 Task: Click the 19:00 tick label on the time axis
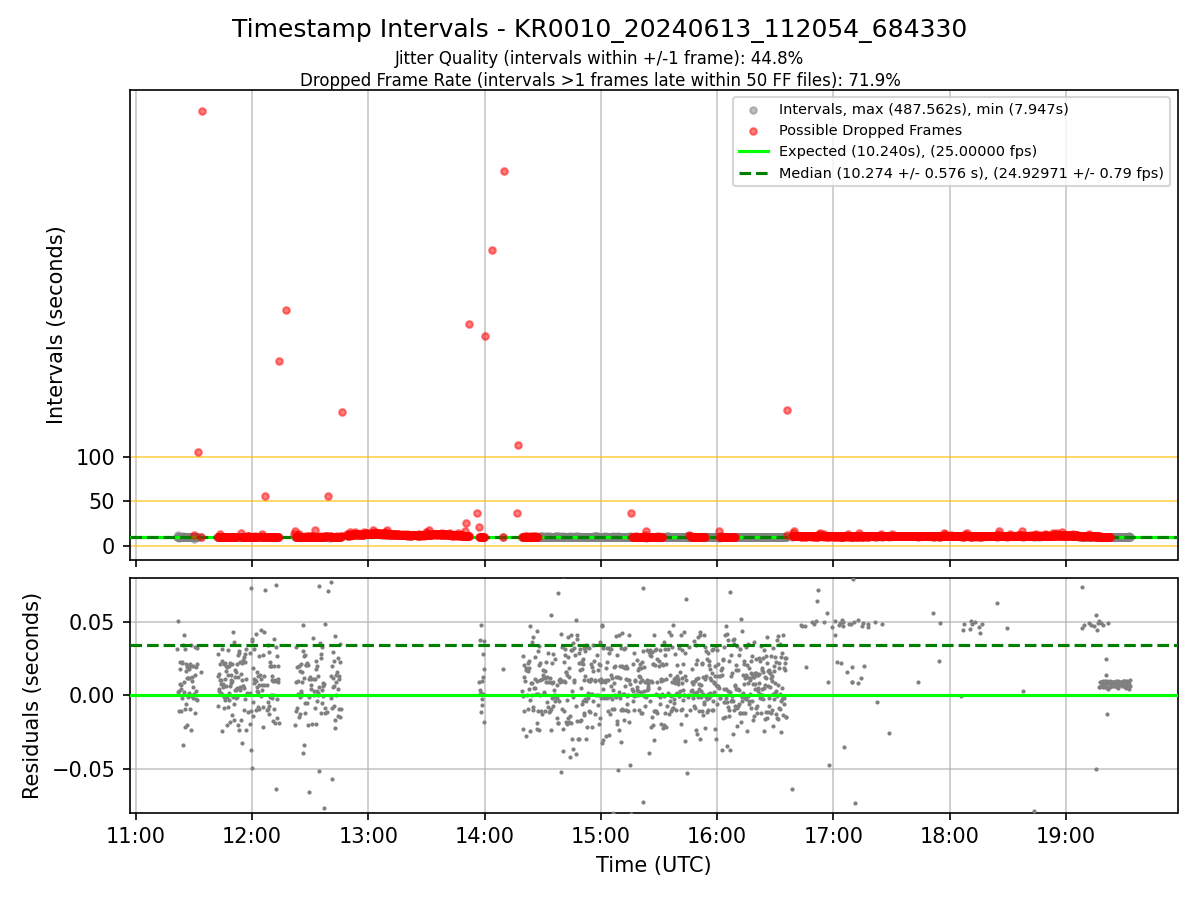coord(1066,834)
